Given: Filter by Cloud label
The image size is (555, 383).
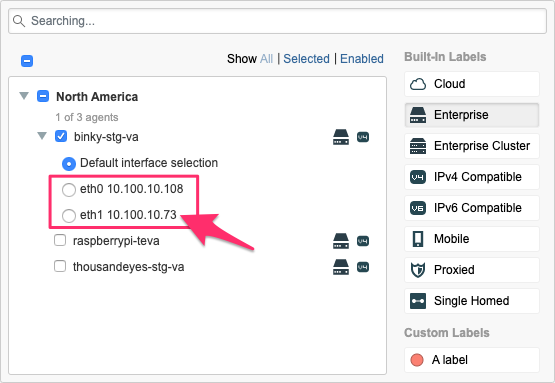Looking at the screenshot, I should click(472, 84).
